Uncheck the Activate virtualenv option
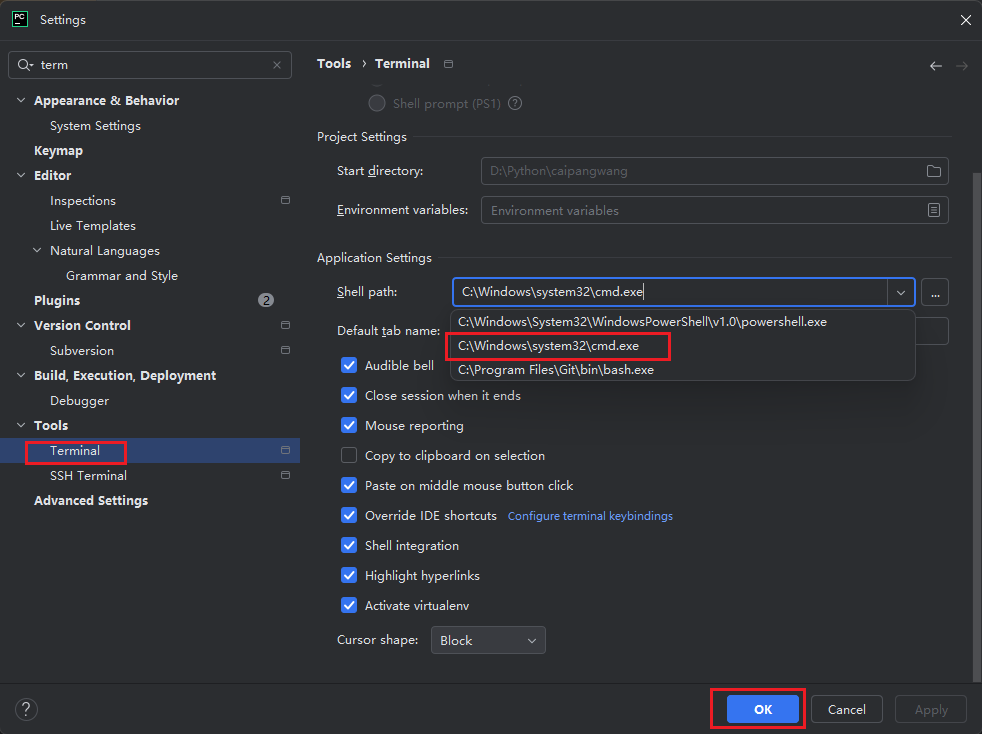The height and width of the screenshot is (734, 982). [349, 606]
